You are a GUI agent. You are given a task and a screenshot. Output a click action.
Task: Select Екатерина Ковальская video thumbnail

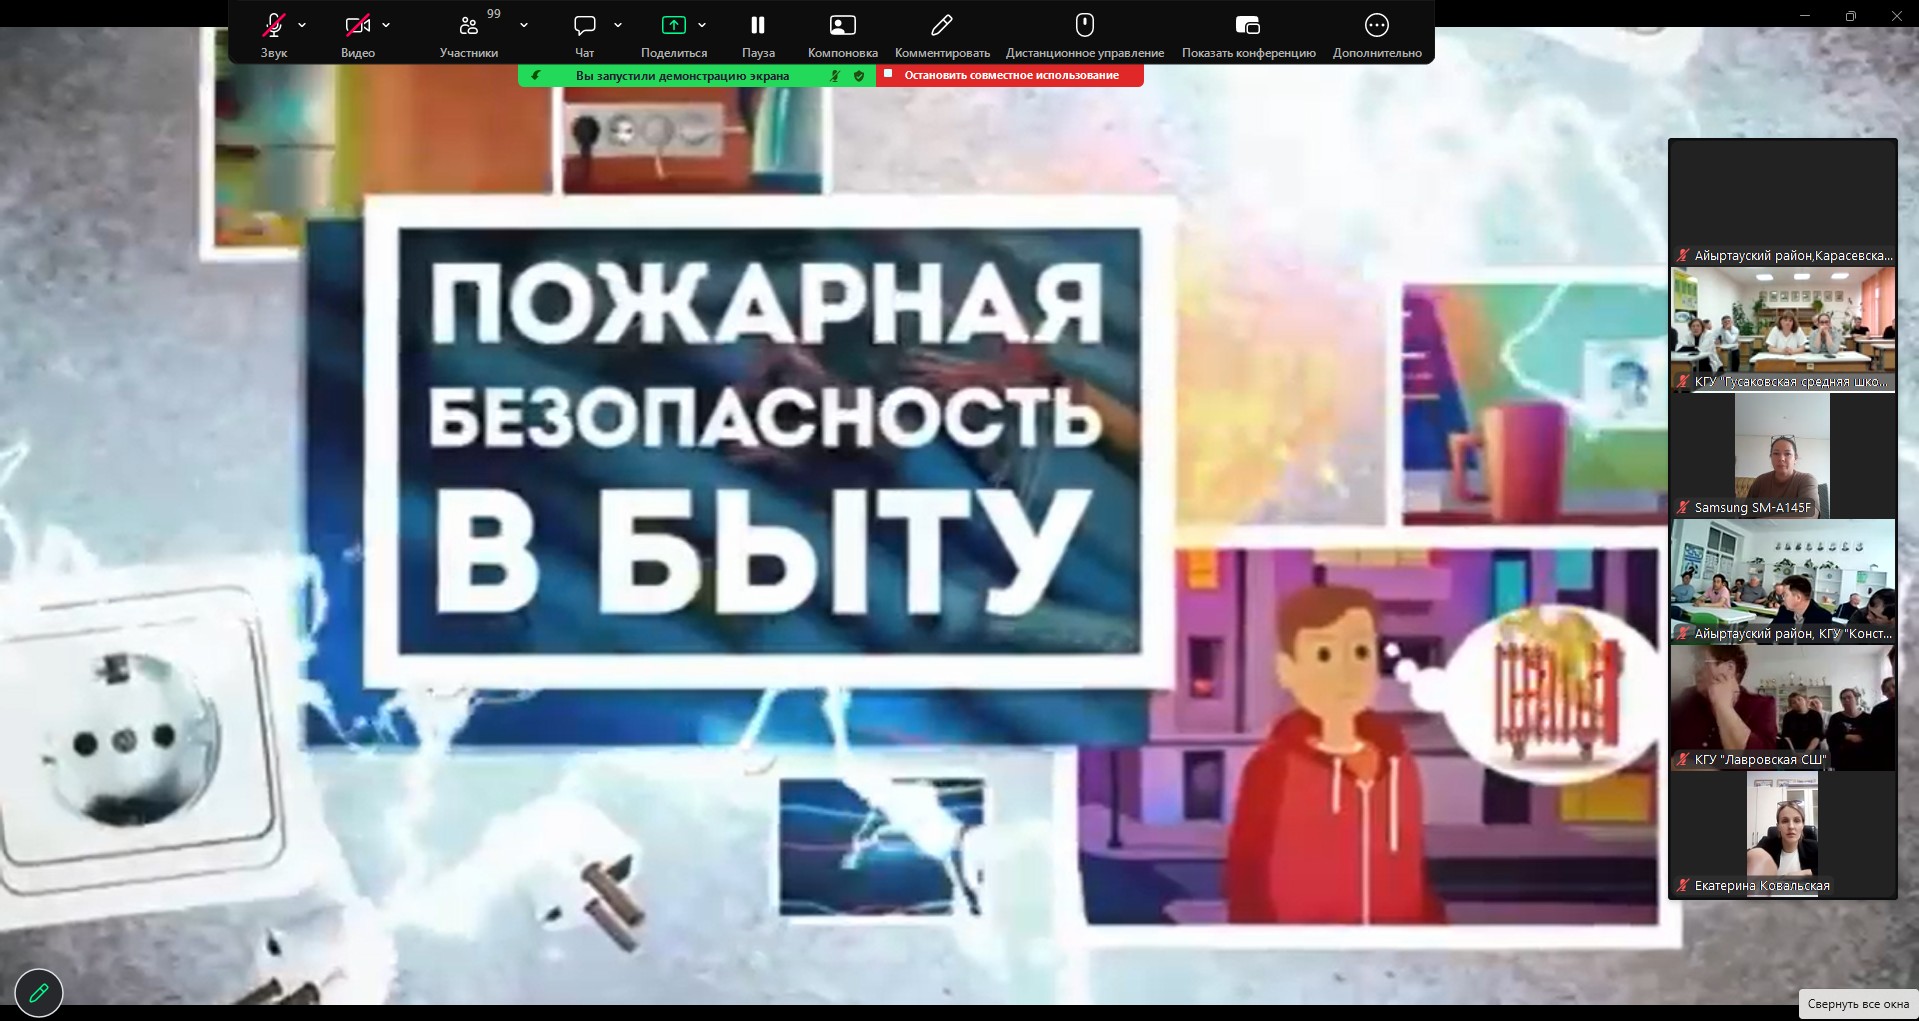click(1782, 832)
